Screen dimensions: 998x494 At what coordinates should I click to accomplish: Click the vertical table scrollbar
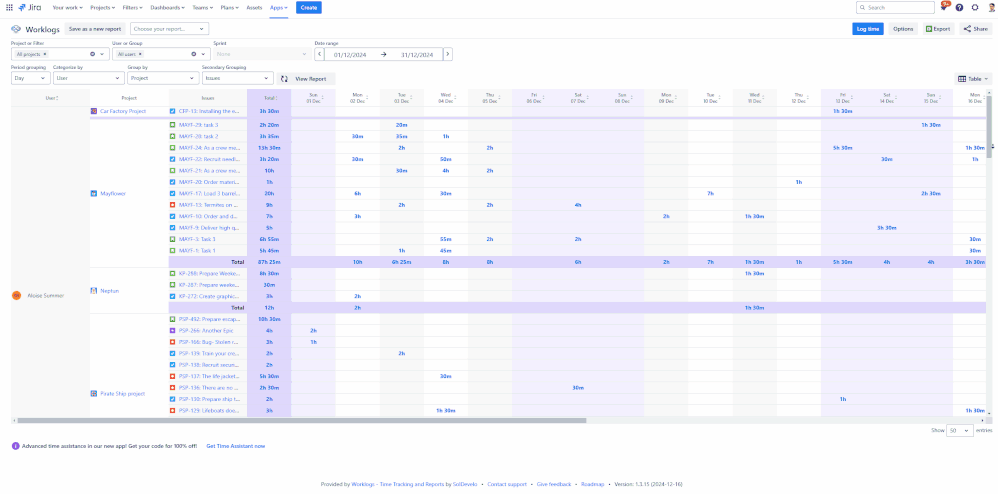point(988,126)
